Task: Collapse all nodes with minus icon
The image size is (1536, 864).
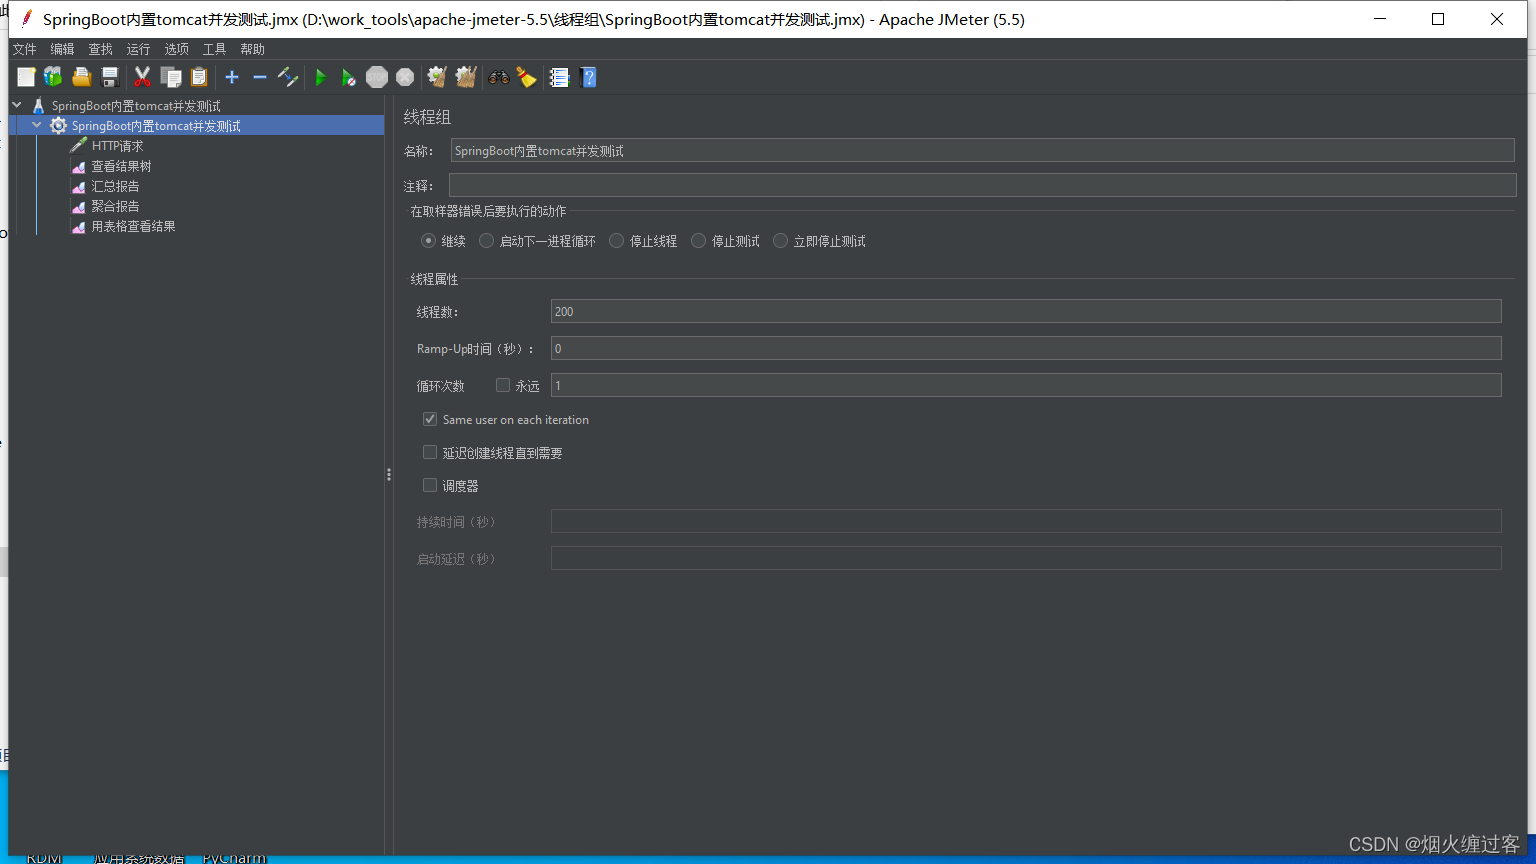Action: [260, 77]
